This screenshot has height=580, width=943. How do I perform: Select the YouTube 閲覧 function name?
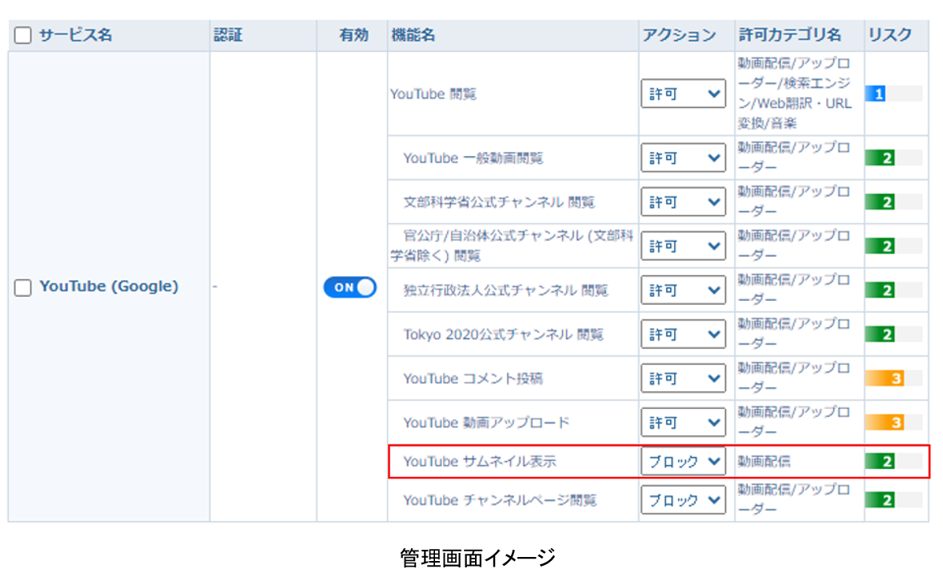click(x=434, y=94)
